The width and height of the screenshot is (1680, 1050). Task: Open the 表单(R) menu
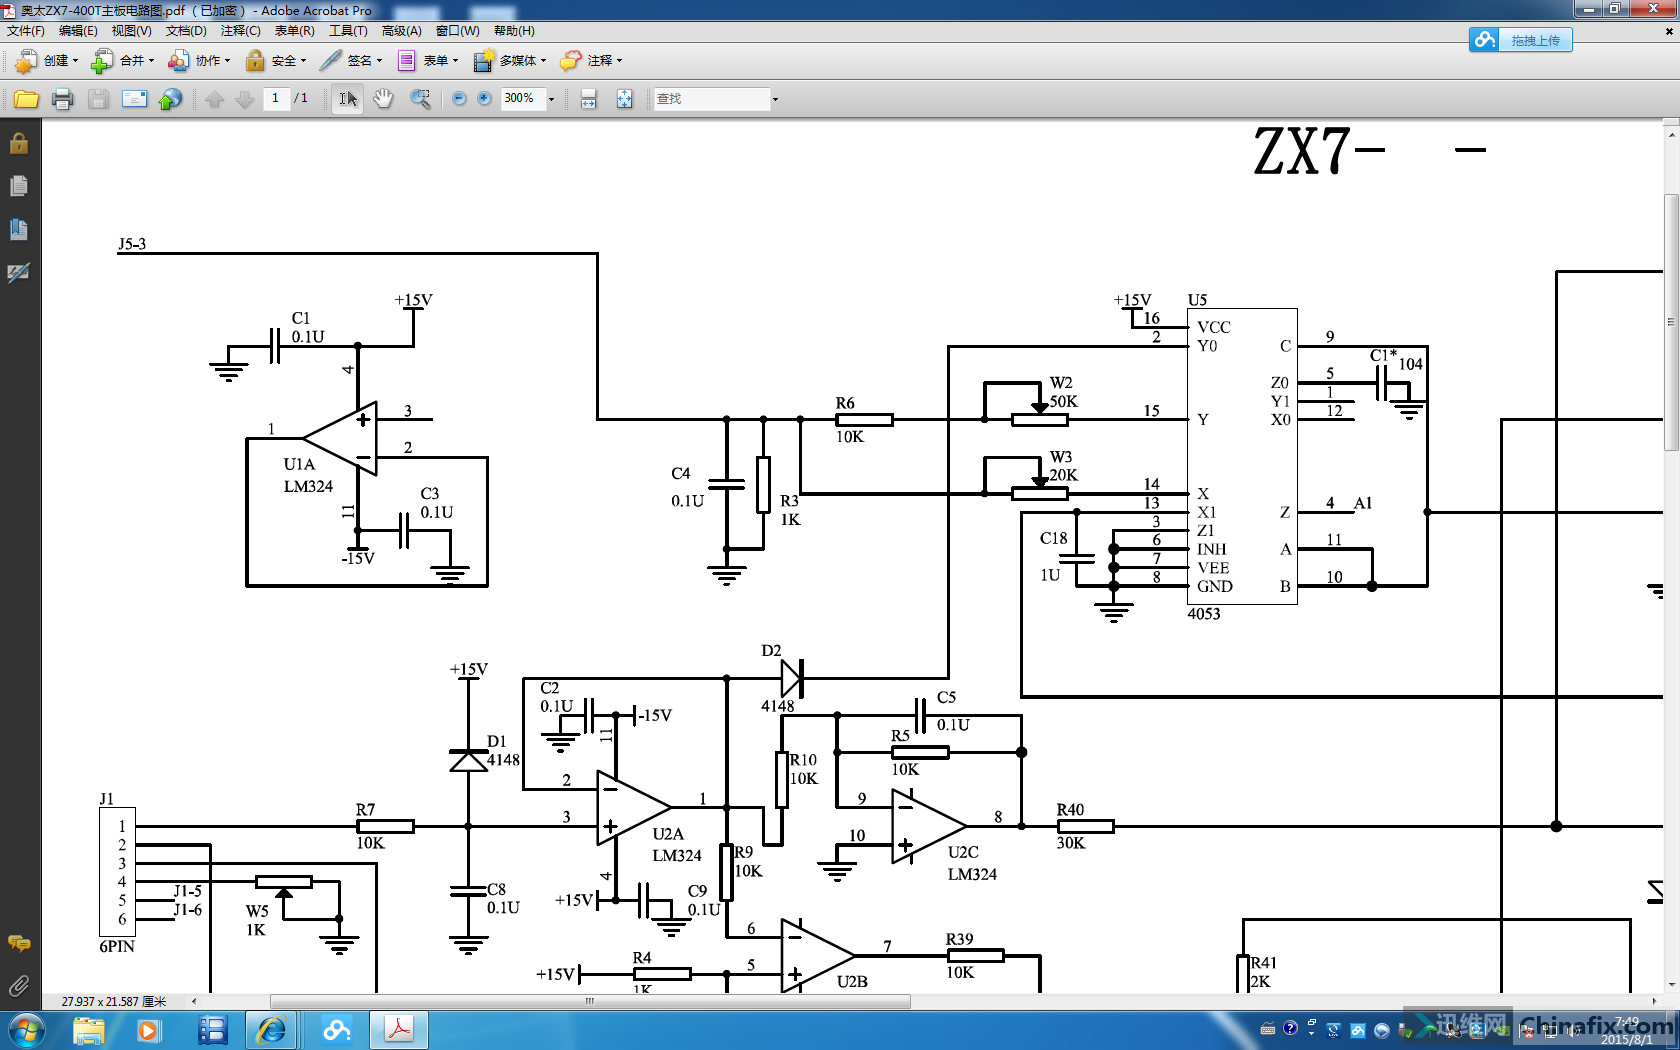[294, 31]
